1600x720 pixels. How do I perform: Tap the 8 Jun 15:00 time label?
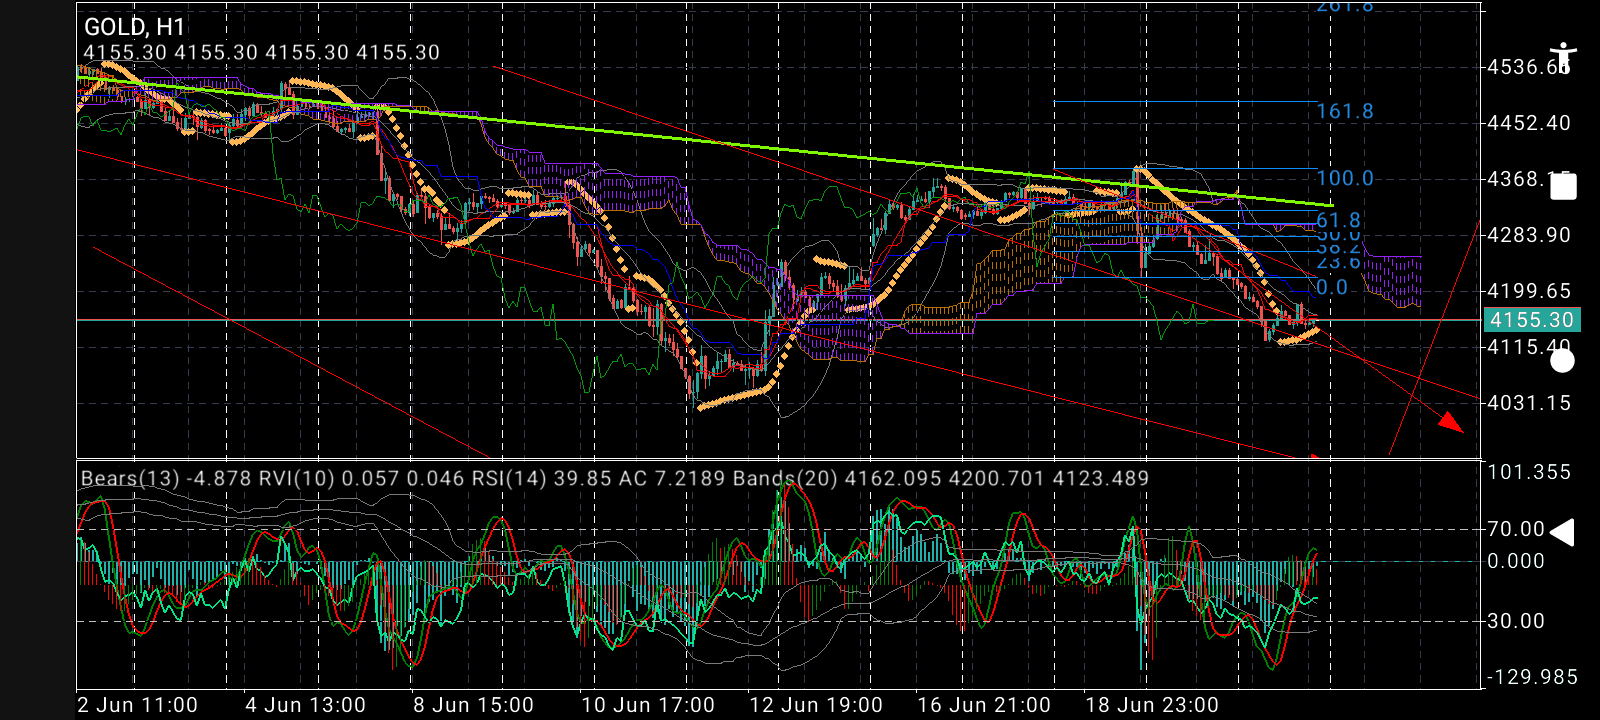474,705
